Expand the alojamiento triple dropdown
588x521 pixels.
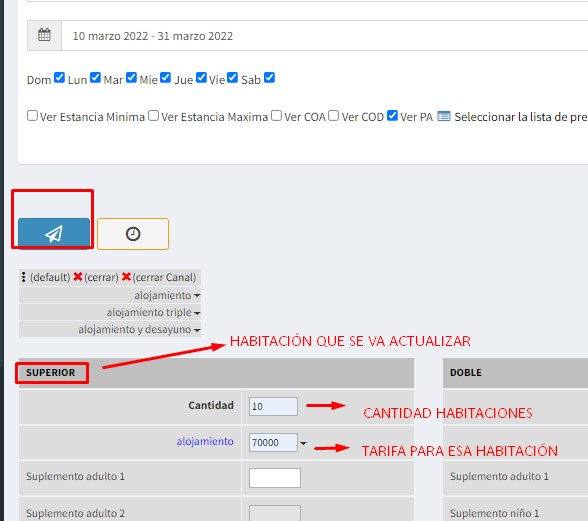click(153, 312)
